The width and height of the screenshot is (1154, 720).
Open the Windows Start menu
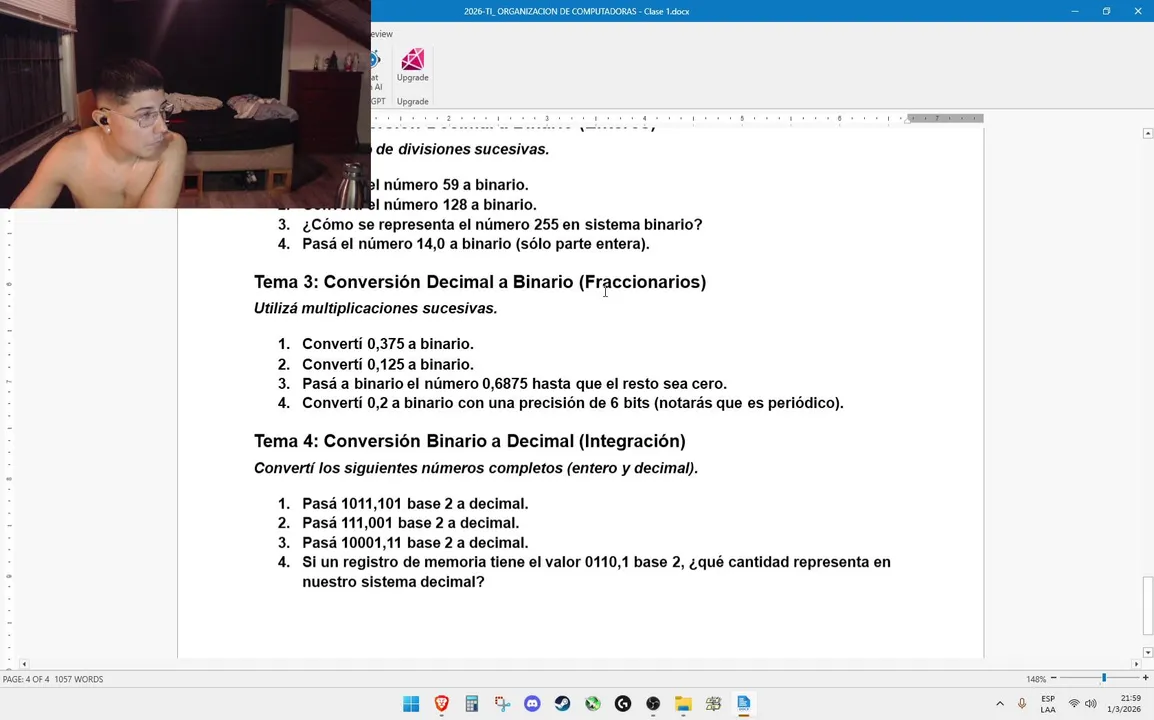point(411,704)
